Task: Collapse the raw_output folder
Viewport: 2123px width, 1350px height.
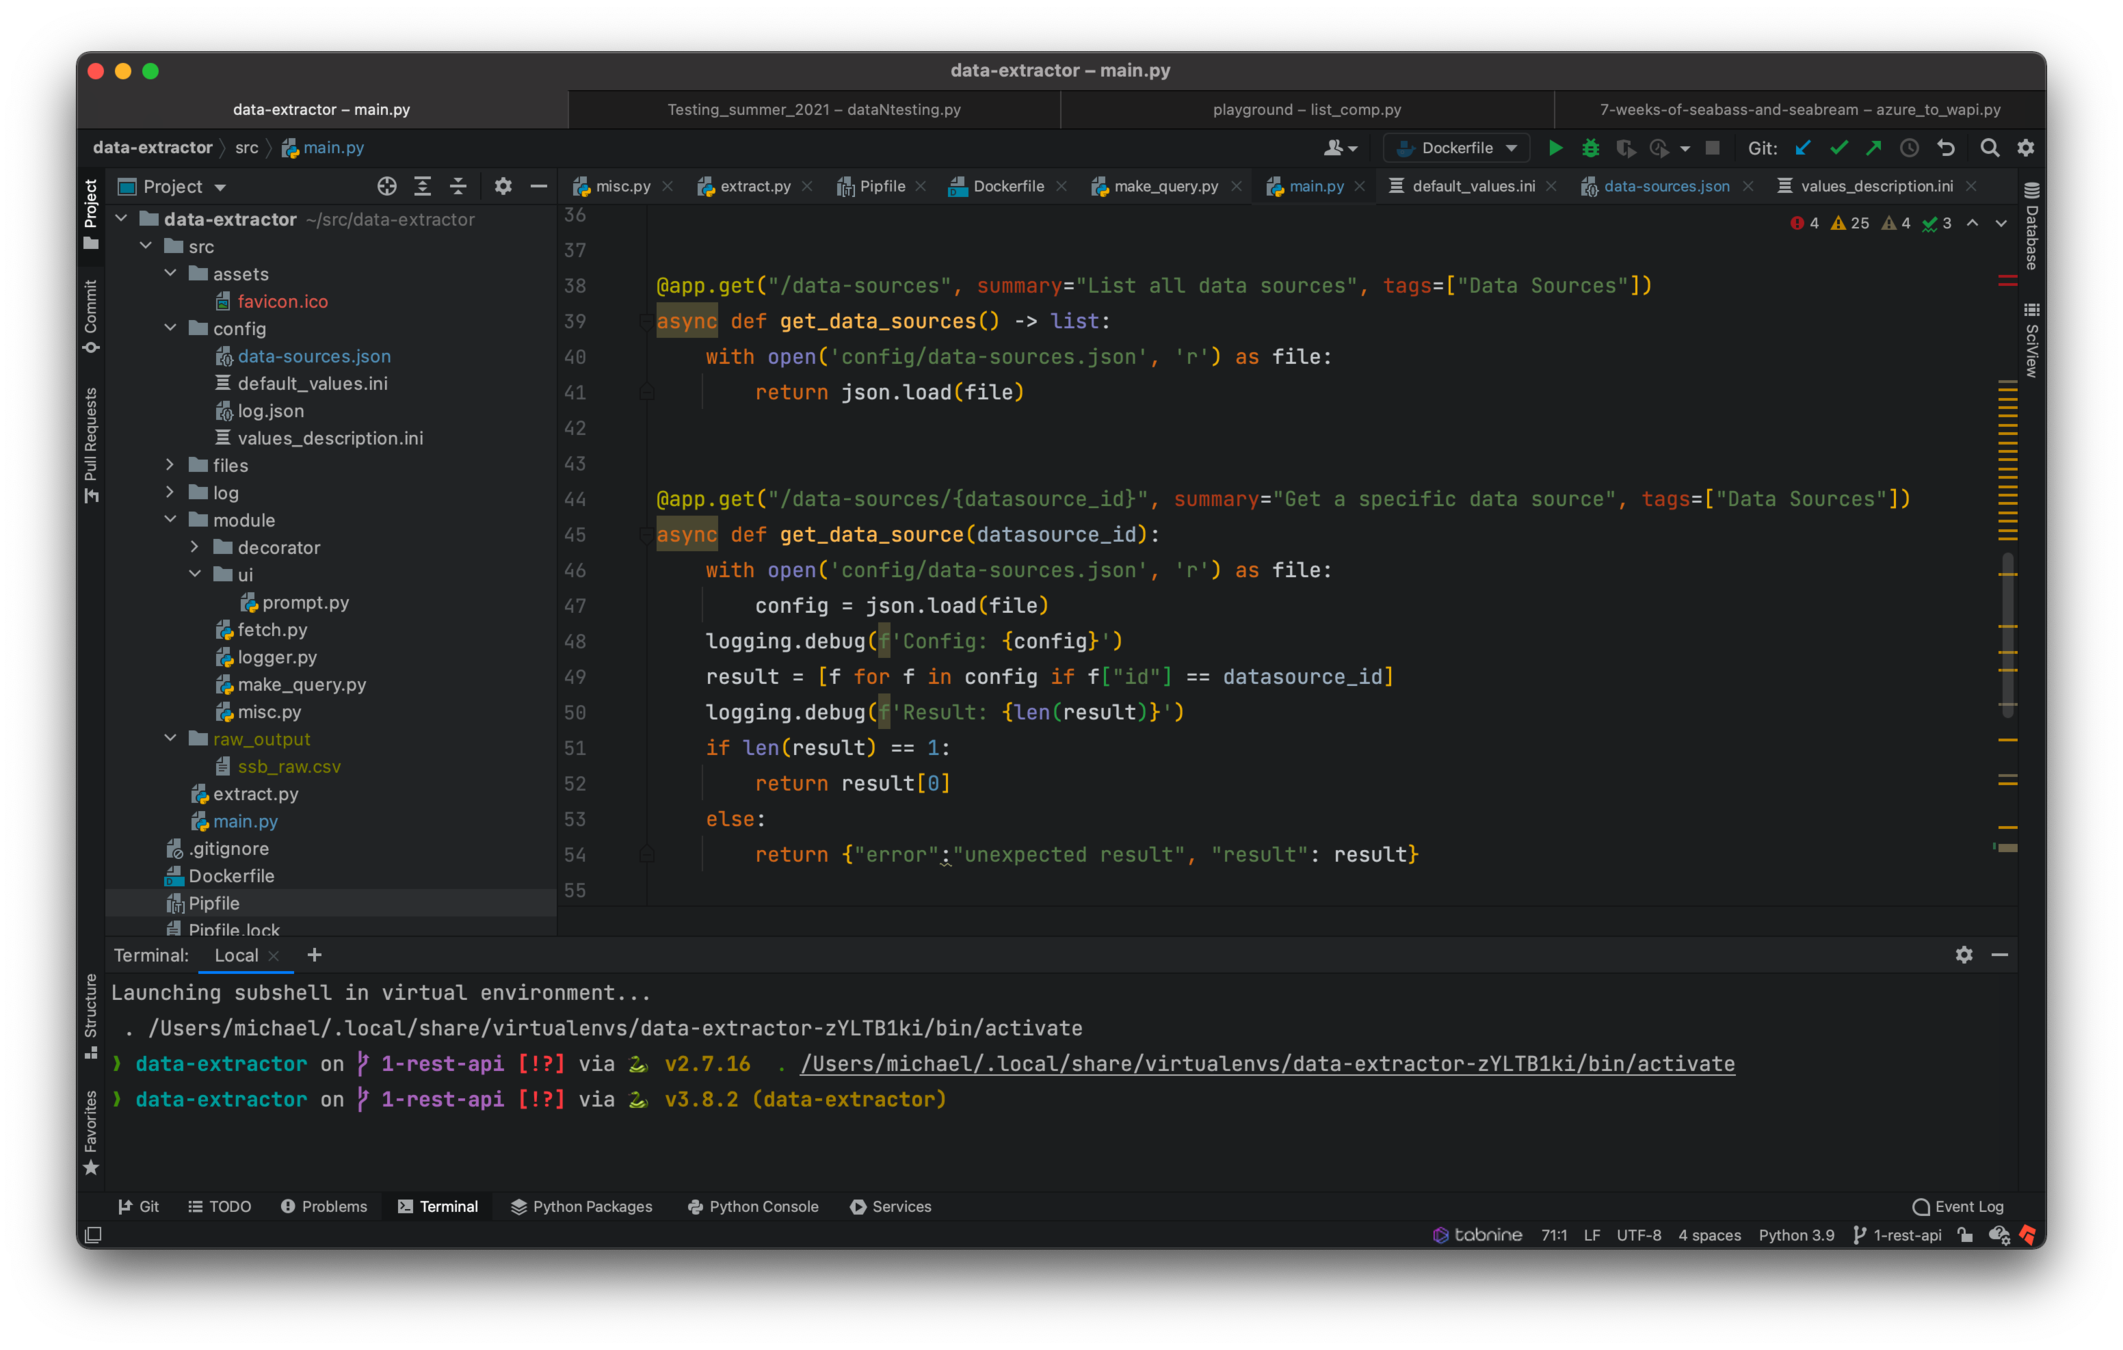Action: 170,739
